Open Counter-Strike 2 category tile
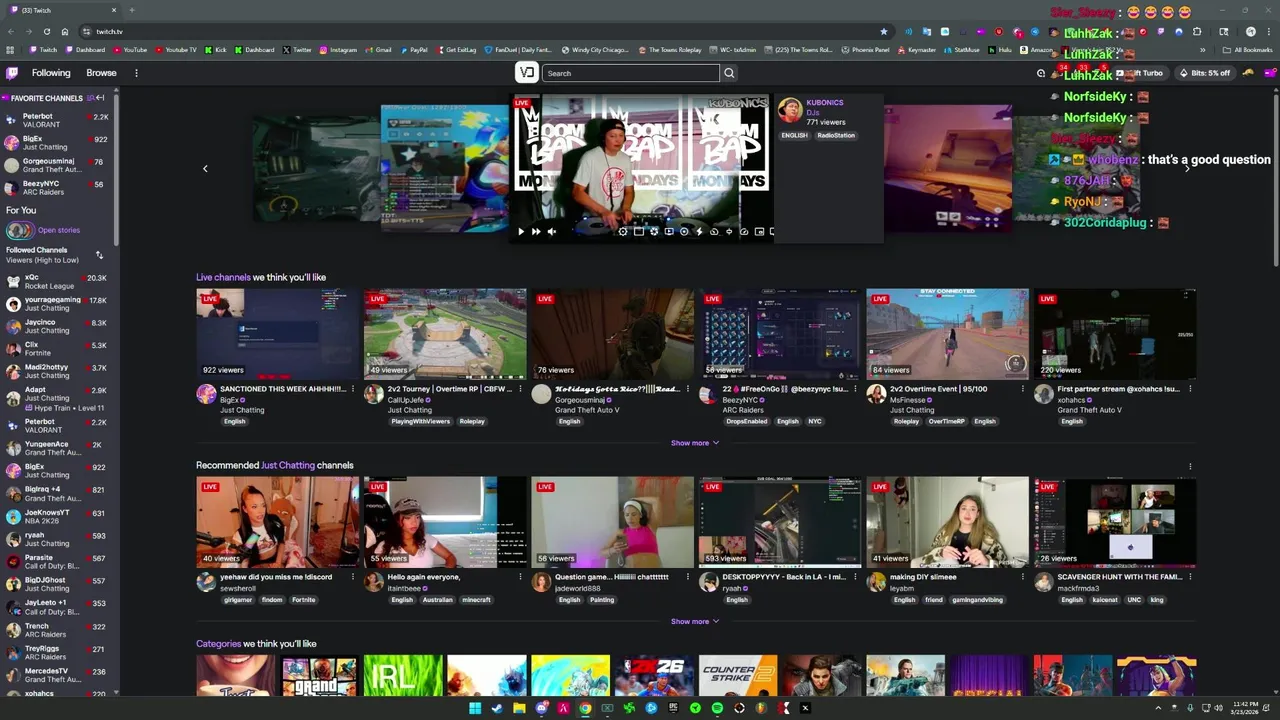 click(x=738, y=676)
